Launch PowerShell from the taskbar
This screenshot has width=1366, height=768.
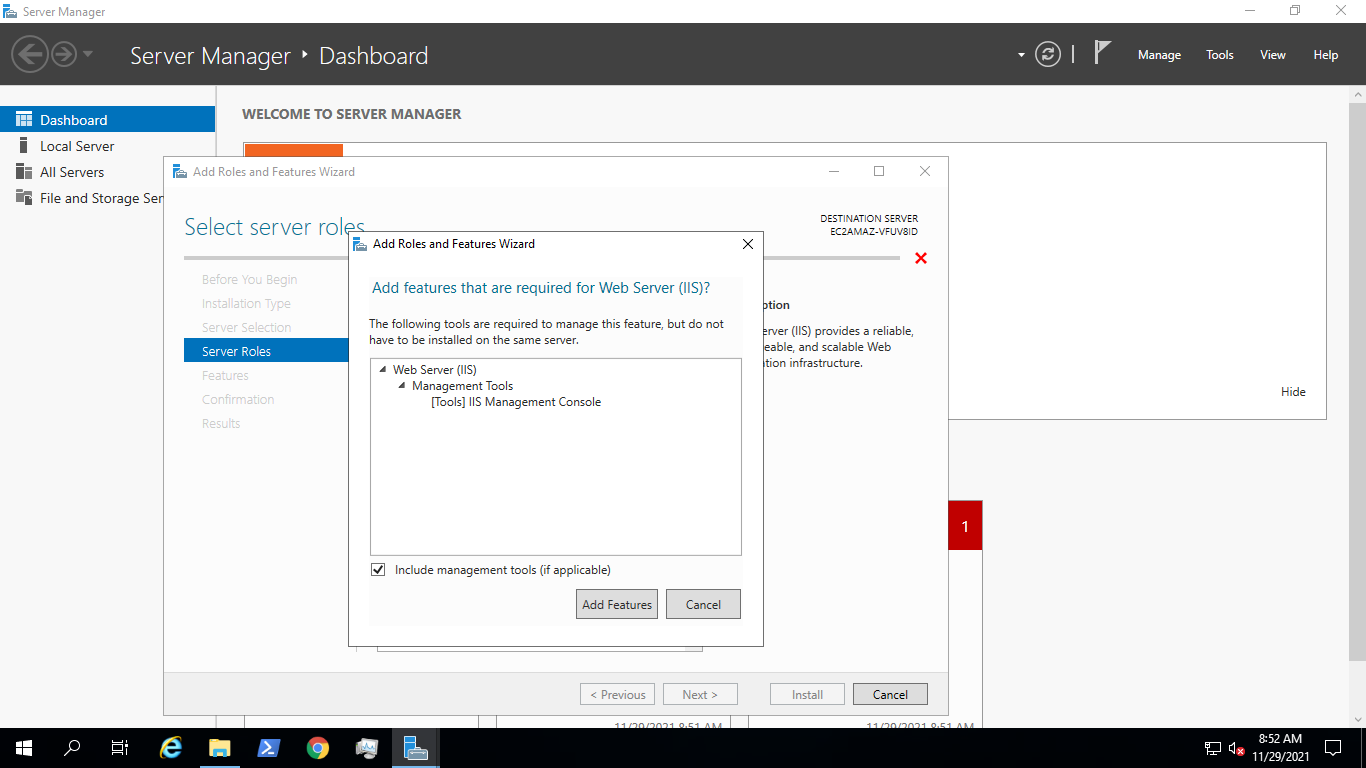click(x=269, y=747)
